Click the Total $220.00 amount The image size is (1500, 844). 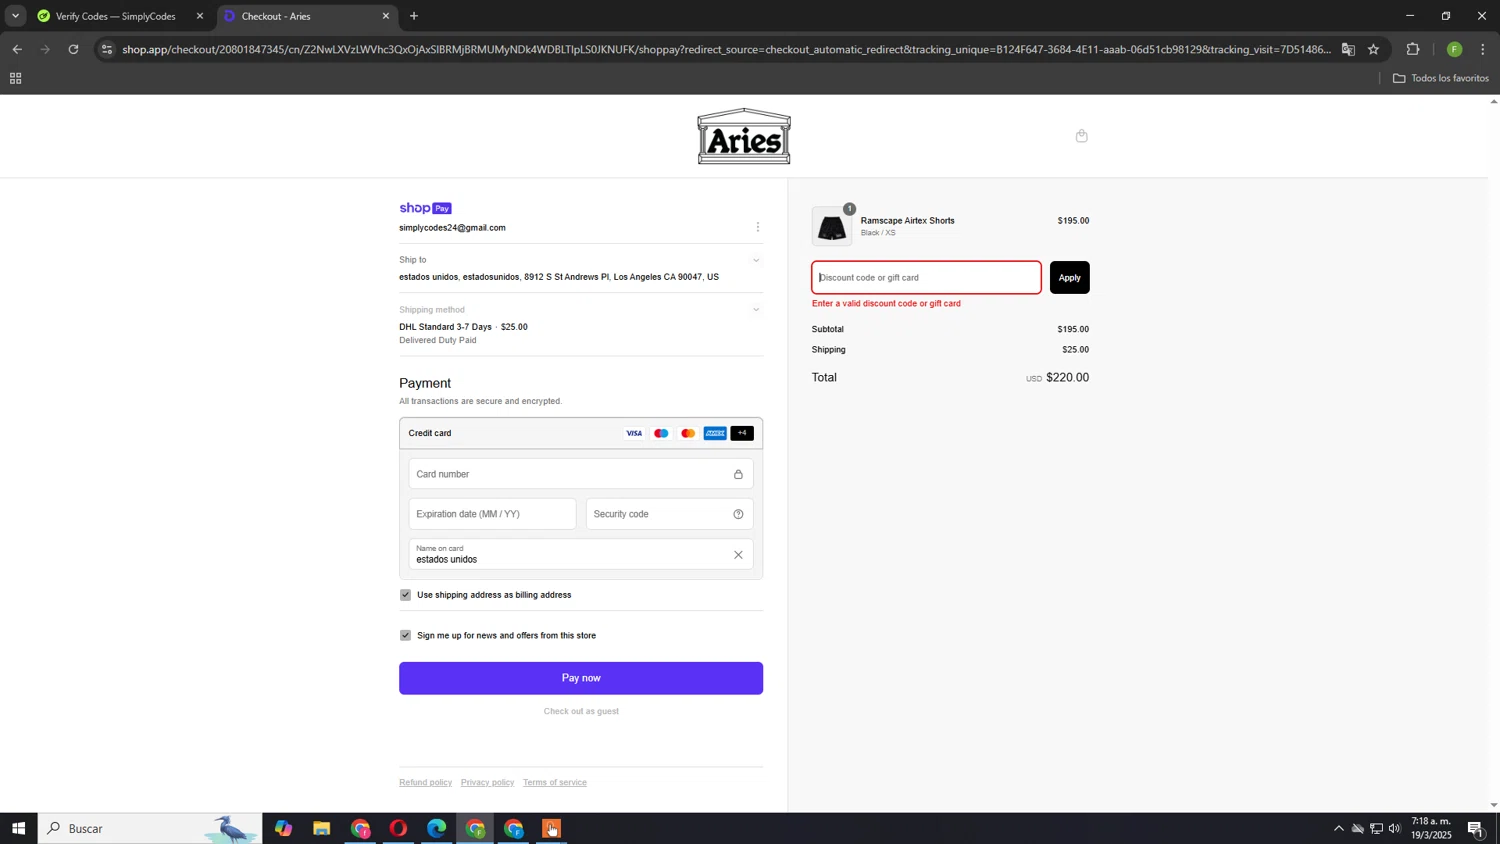1067,377
